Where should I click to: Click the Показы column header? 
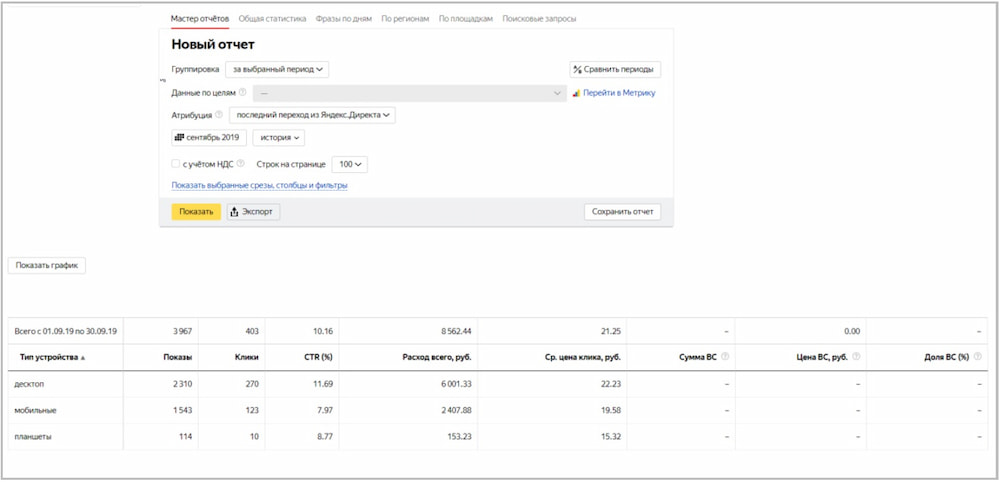tap(178, 358)
